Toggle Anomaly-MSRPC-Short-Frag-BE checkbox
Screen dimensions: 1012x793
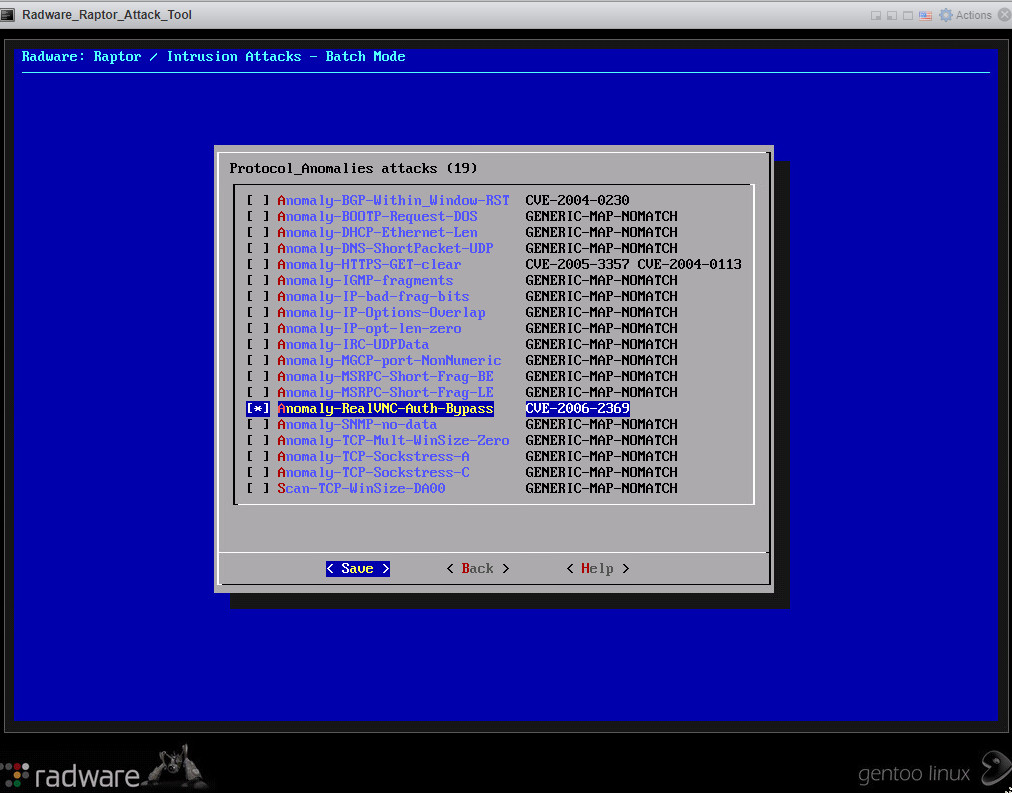point(258,377)
